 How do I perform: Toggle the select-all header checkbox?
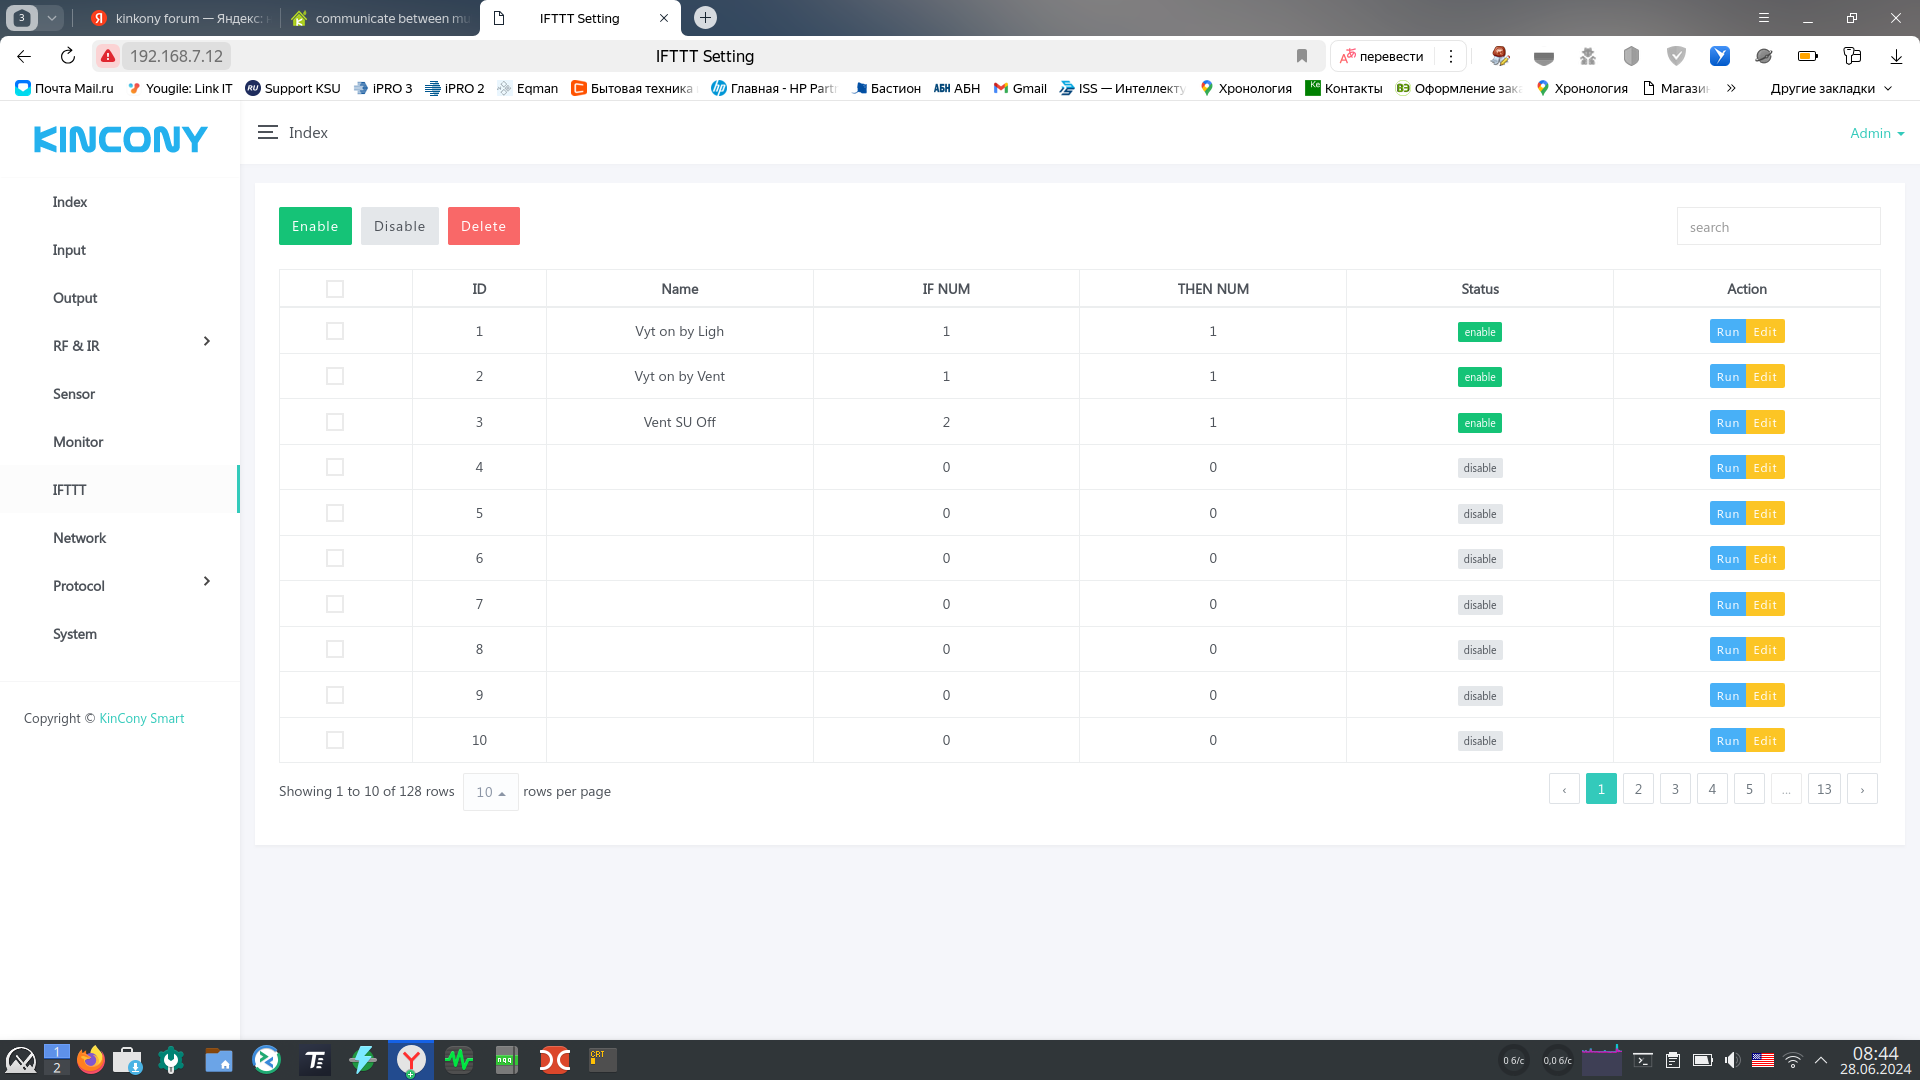point(335,289)
